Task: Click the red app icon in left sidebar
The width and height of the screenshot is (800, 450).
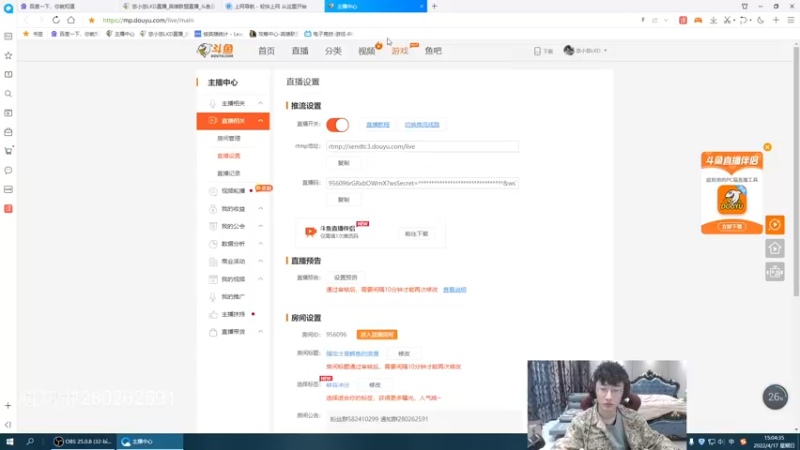Action: (8, 209)
